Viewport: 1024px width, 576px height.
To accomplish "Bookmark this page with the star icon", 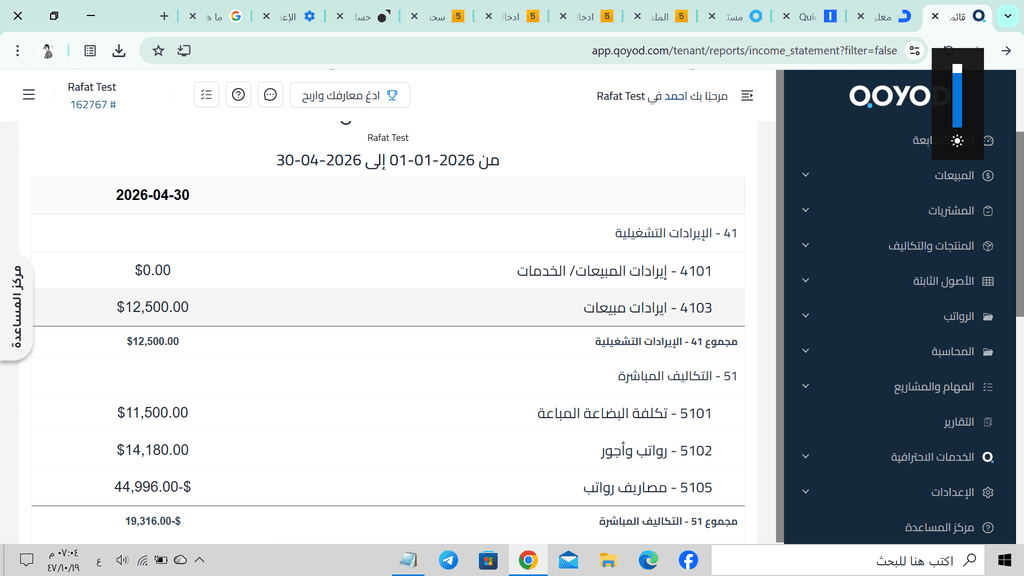I will [158, 50].
